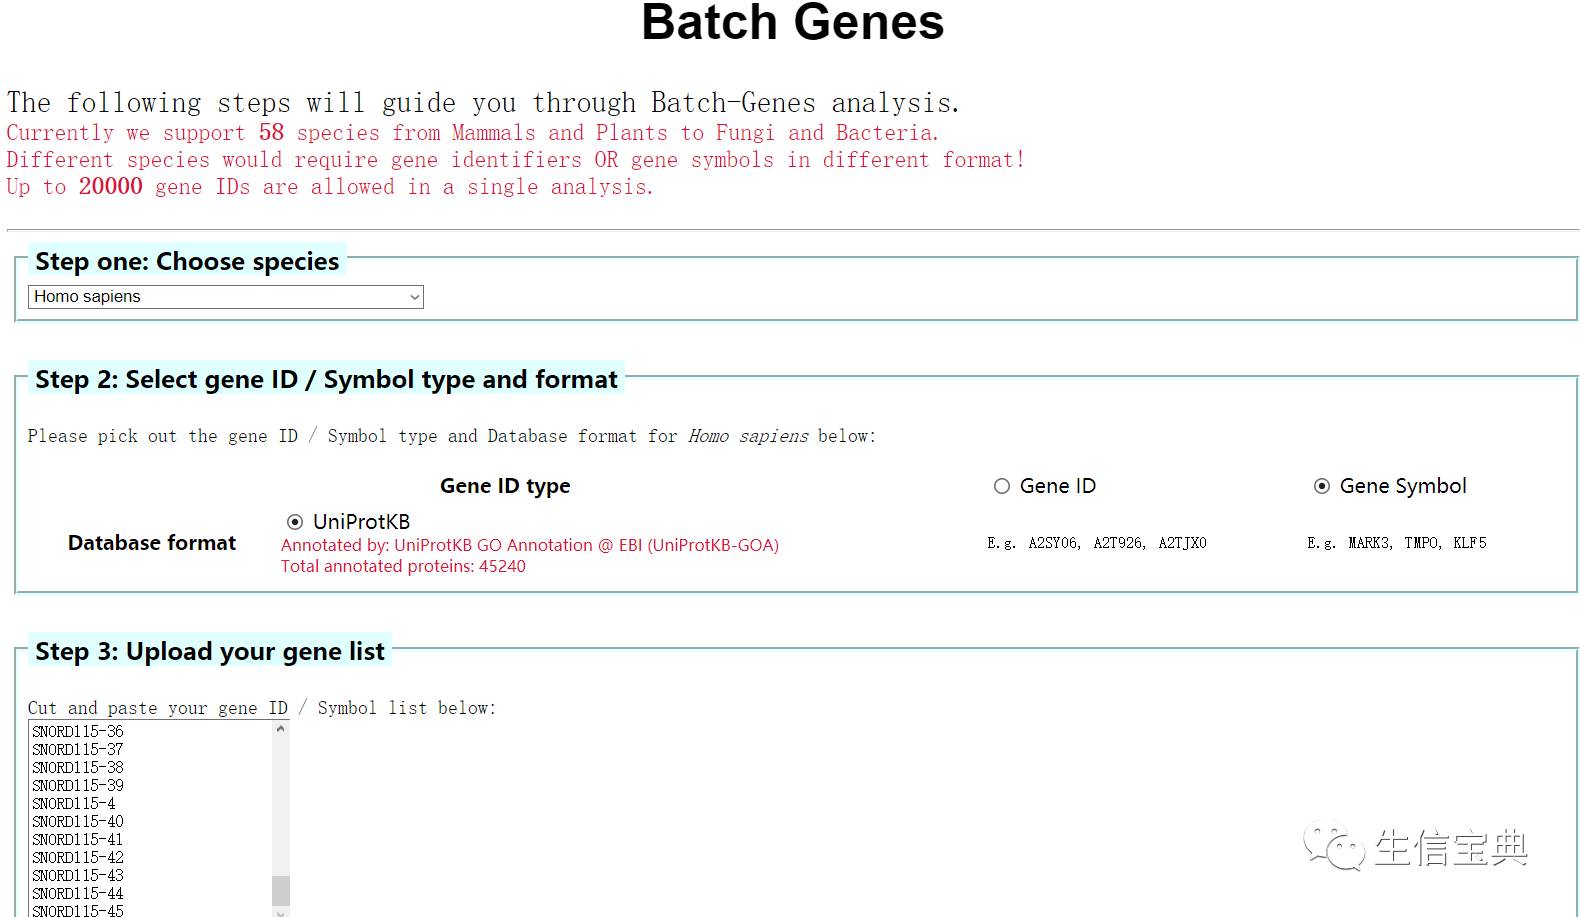Click the SNORD115-38 entry in gene list

(x=78, y=768)
